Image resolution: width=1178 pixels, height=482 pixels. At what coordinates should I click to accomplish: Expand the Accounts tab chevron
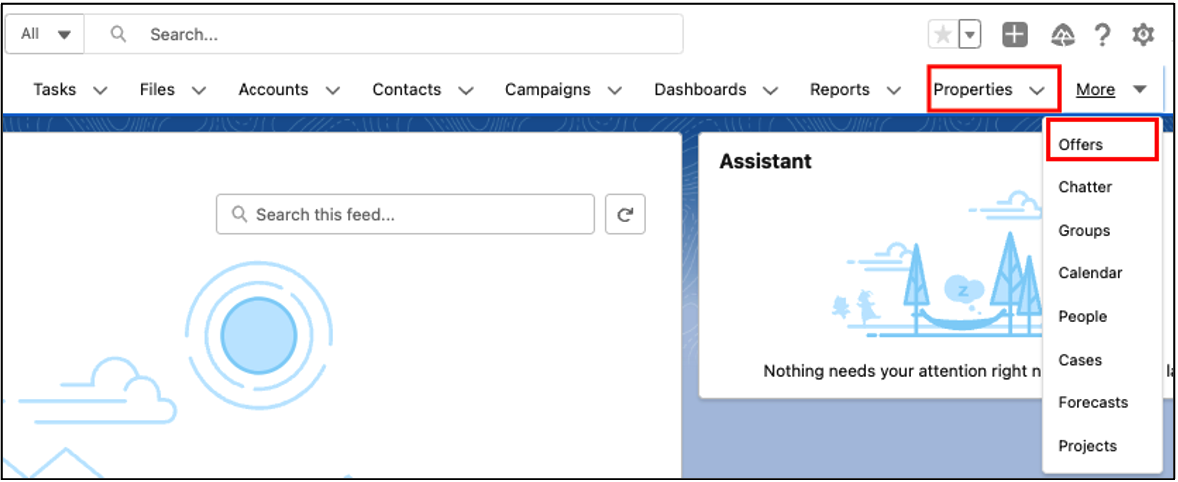(333, 90)
